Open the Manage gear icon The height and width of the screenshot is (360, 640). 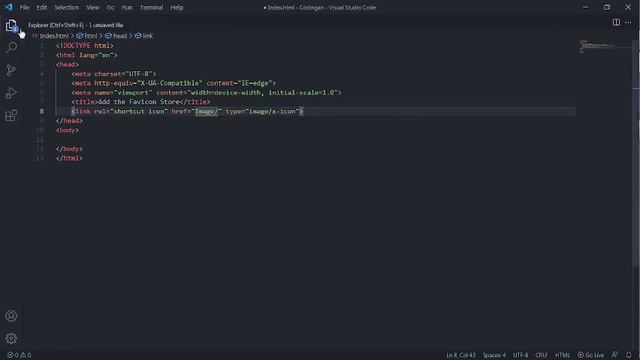tap(11, 338)
